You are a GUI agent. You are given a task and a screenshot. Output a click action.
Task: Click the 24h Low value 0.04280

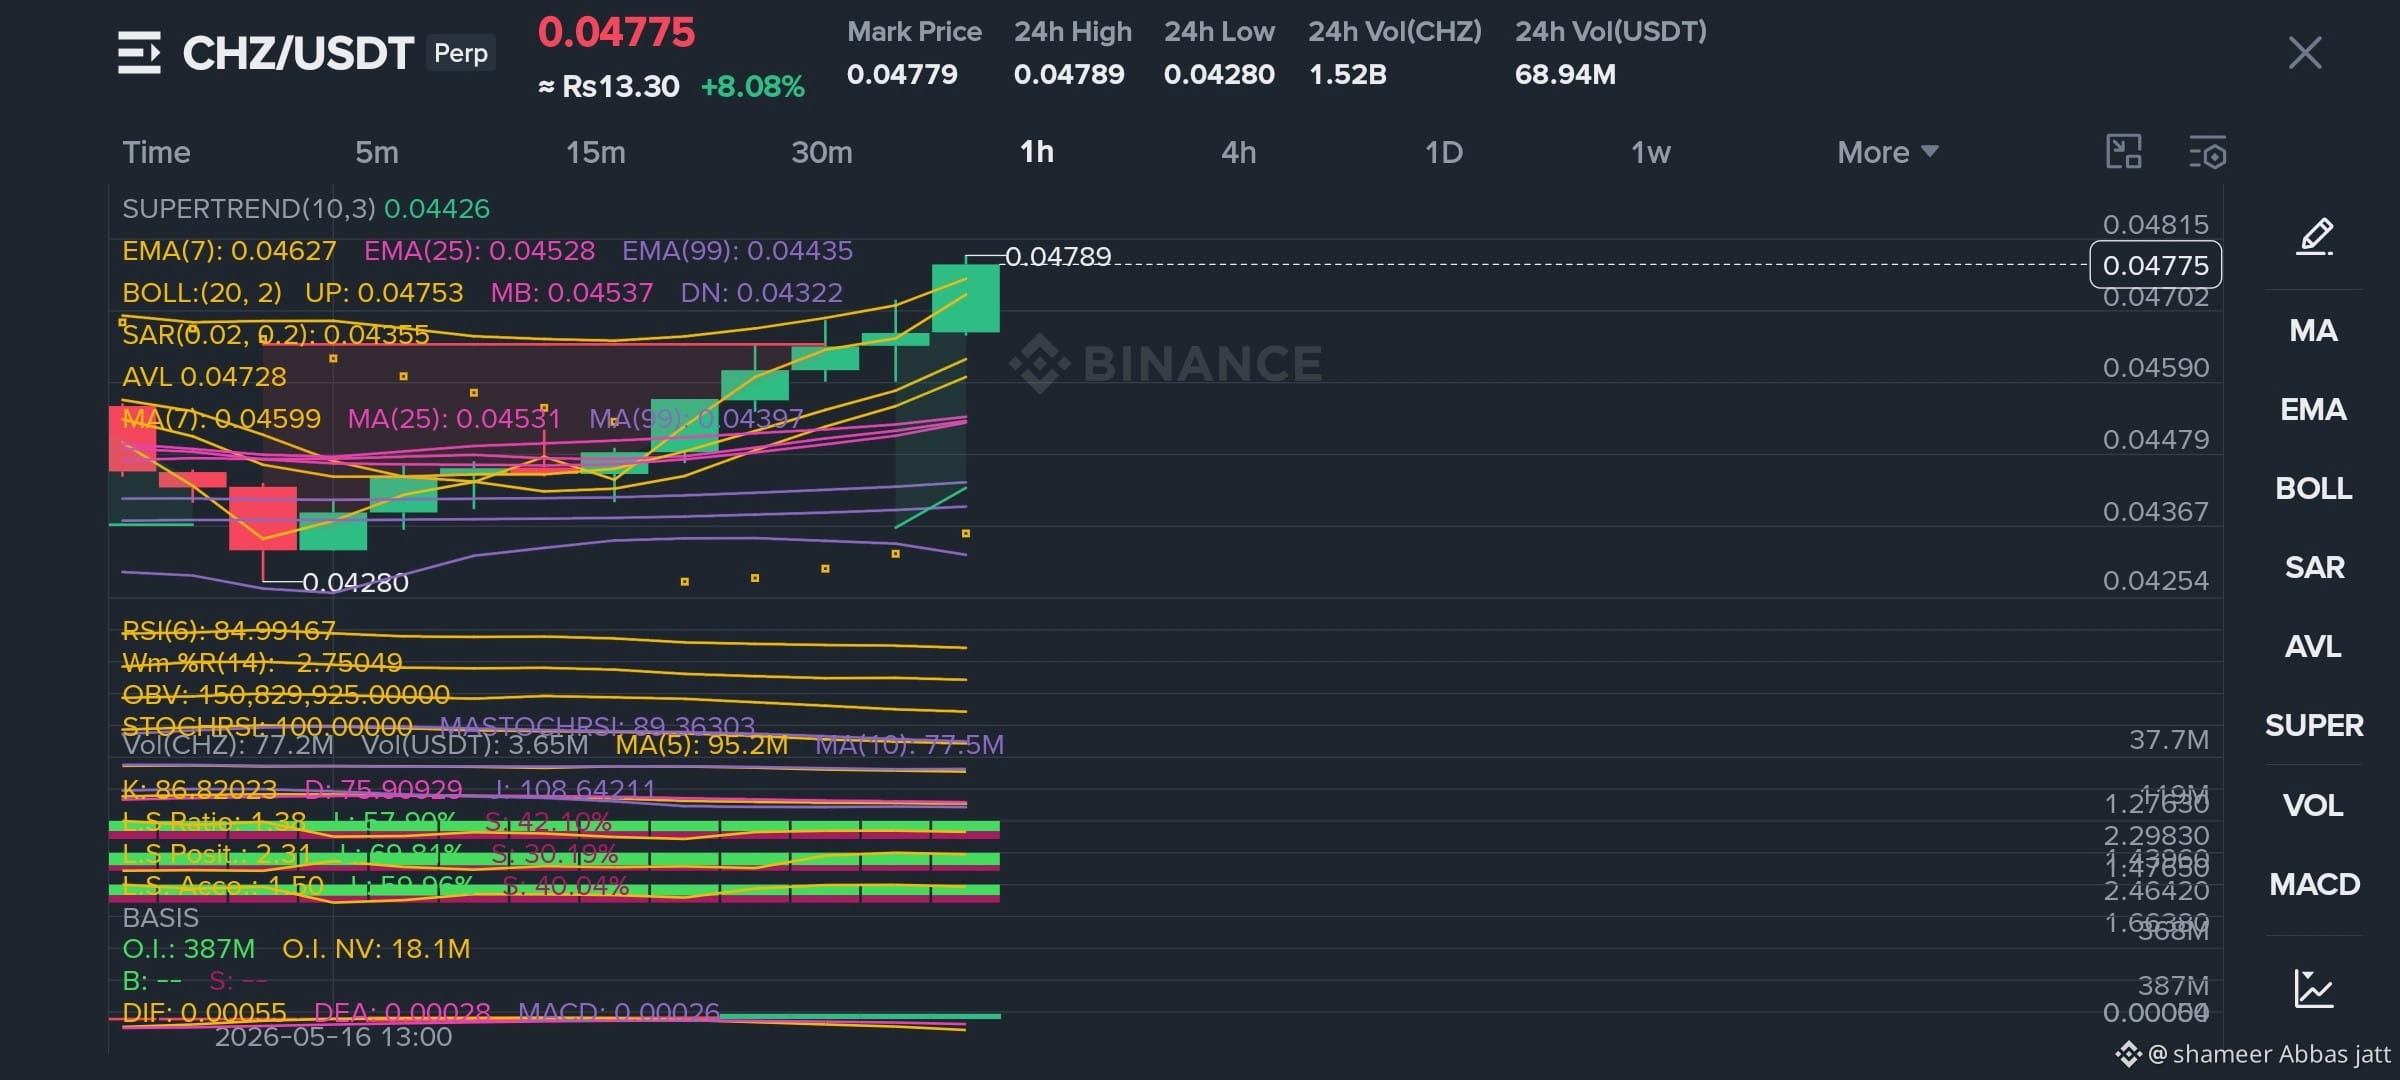1219,74
